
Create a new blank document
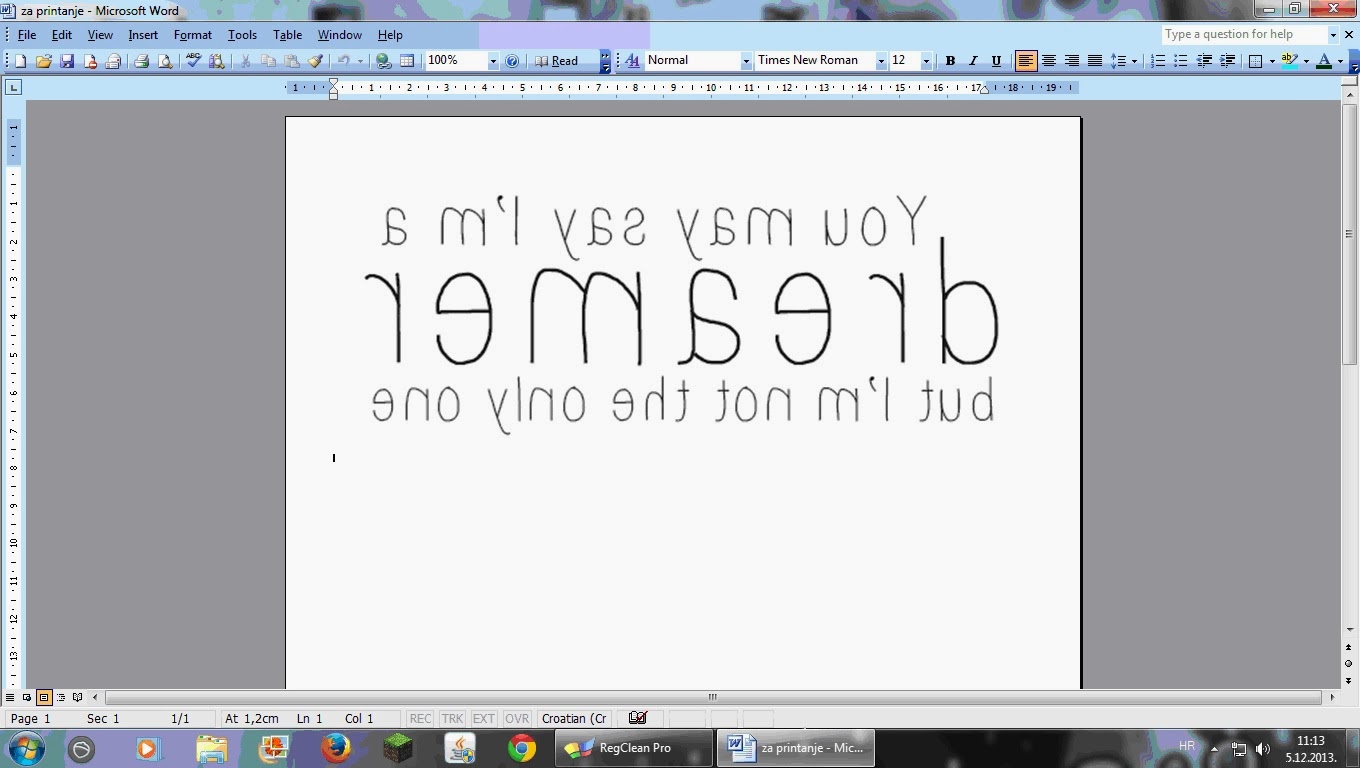[x=20, y=61]
